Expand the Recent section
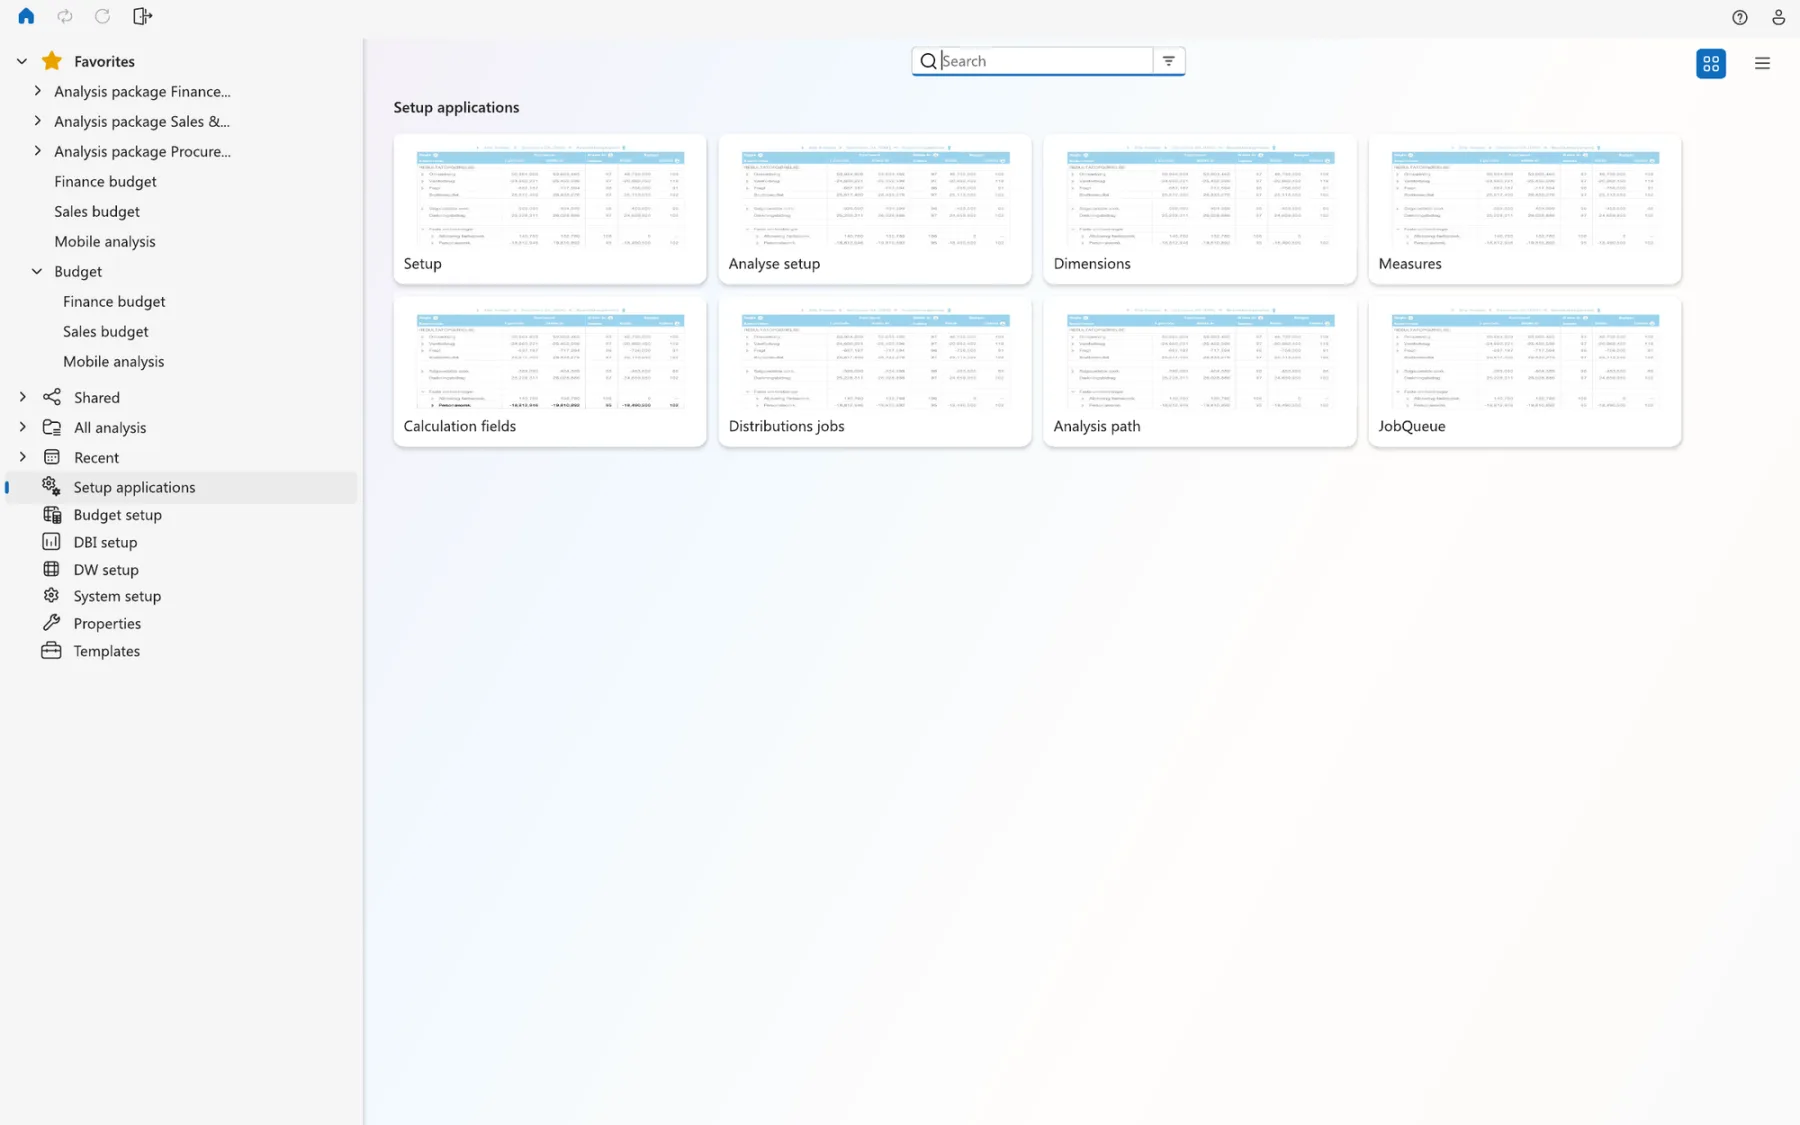Screen dimensions: 1800x1125 (x=22, y=457)
